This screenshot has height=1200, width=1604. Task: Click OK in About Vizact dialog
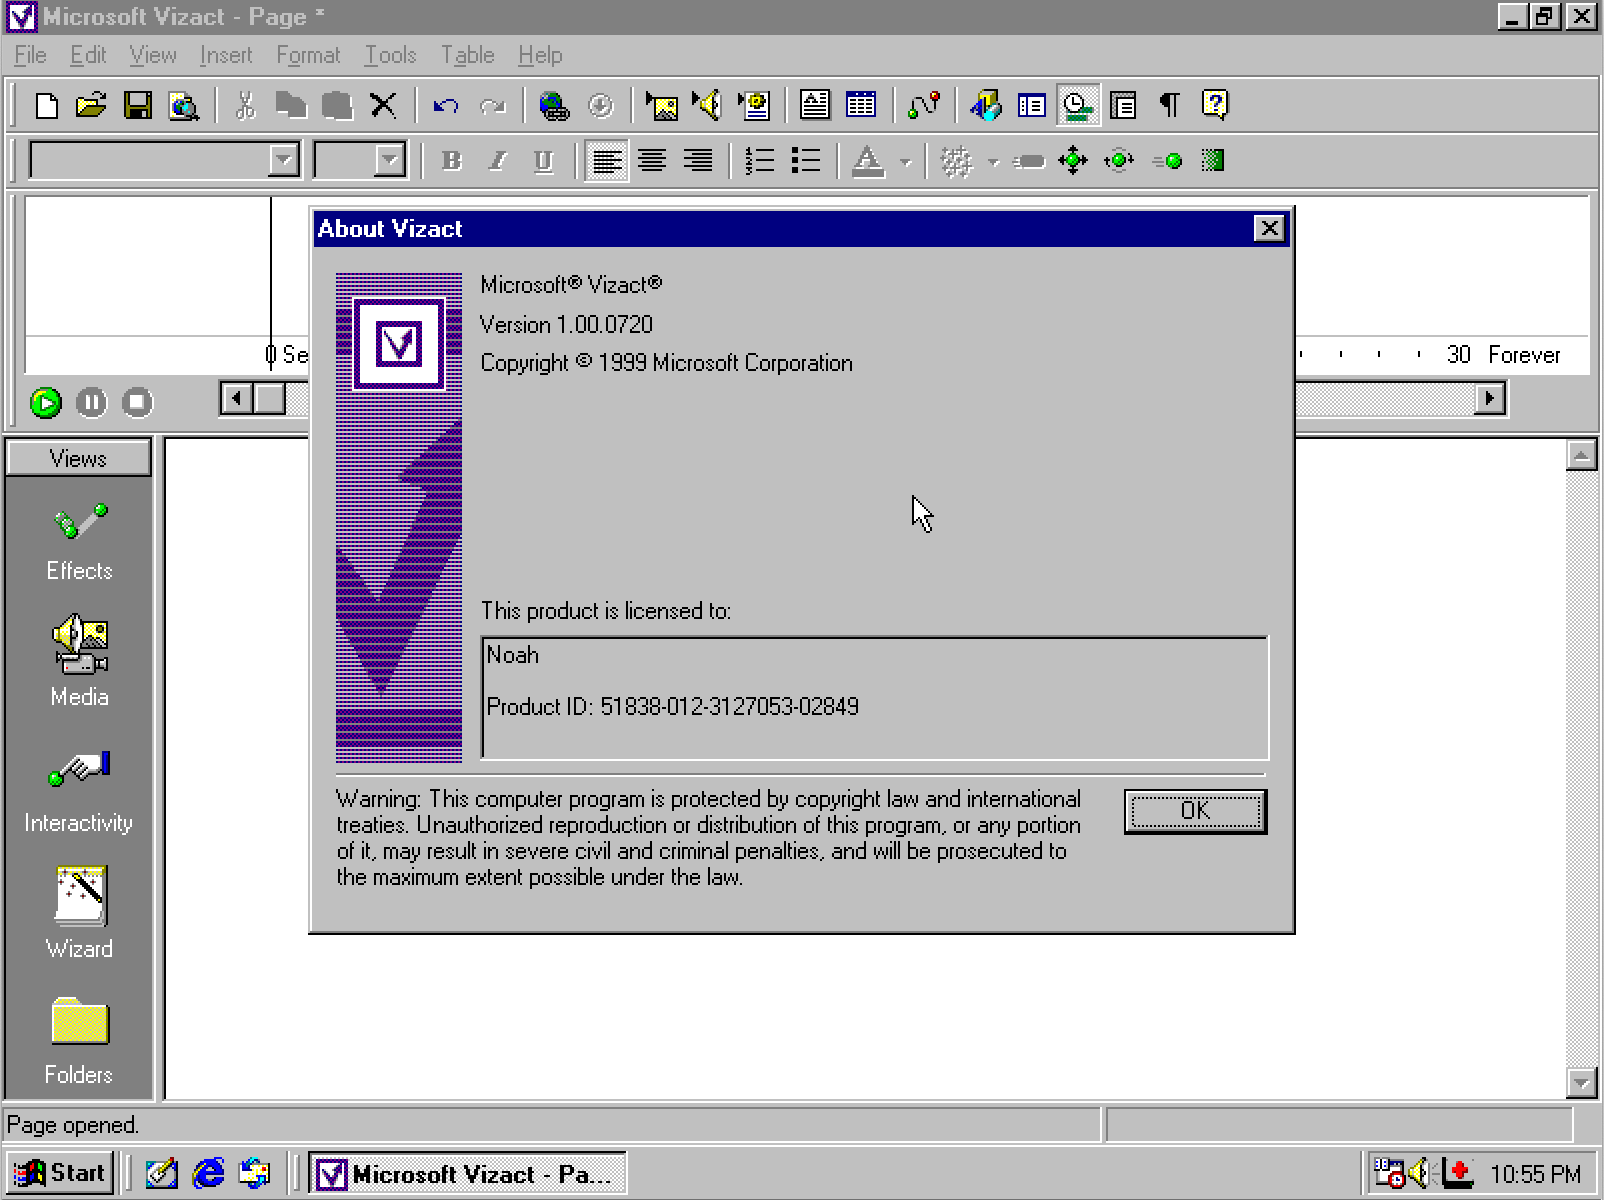pos(1195,811)
